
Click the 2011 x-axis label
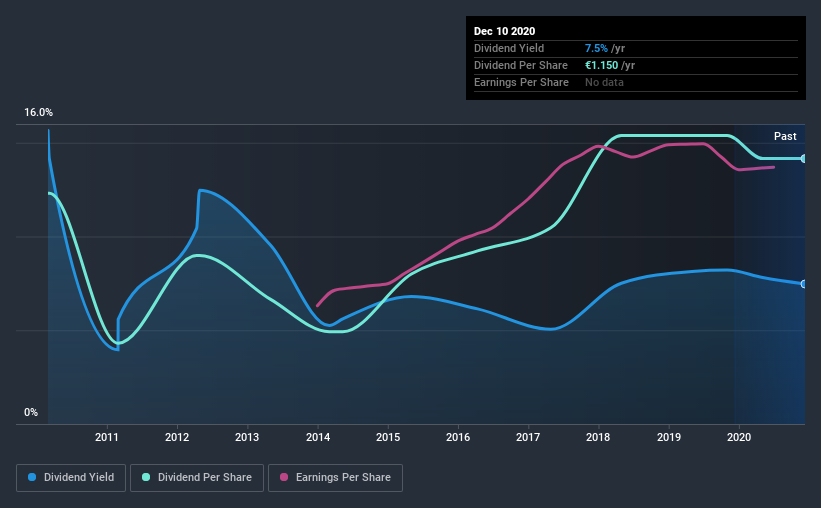(x=107, y=437)
